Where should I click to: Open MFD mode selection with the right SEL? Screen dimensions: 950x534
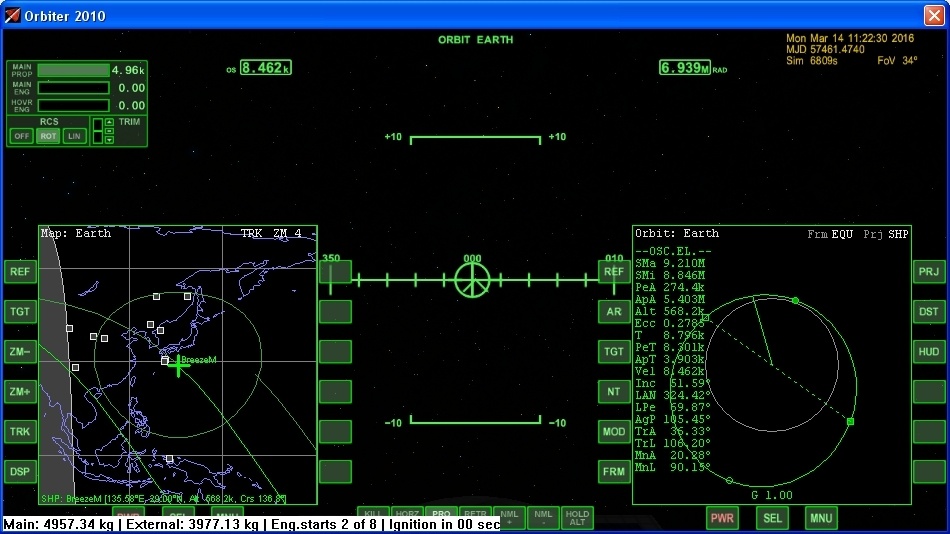772,518
